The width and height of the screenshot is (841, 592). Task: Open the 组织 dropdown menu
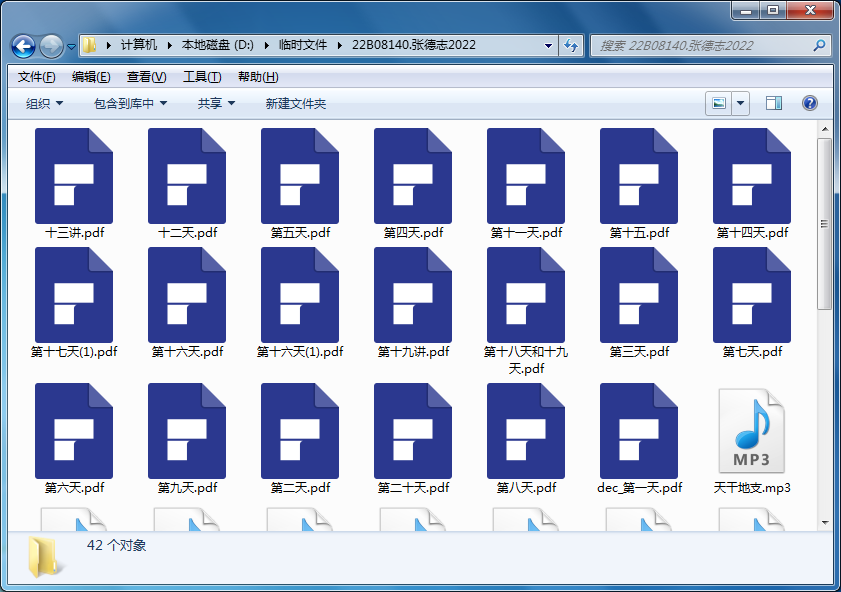coord(45,103)
